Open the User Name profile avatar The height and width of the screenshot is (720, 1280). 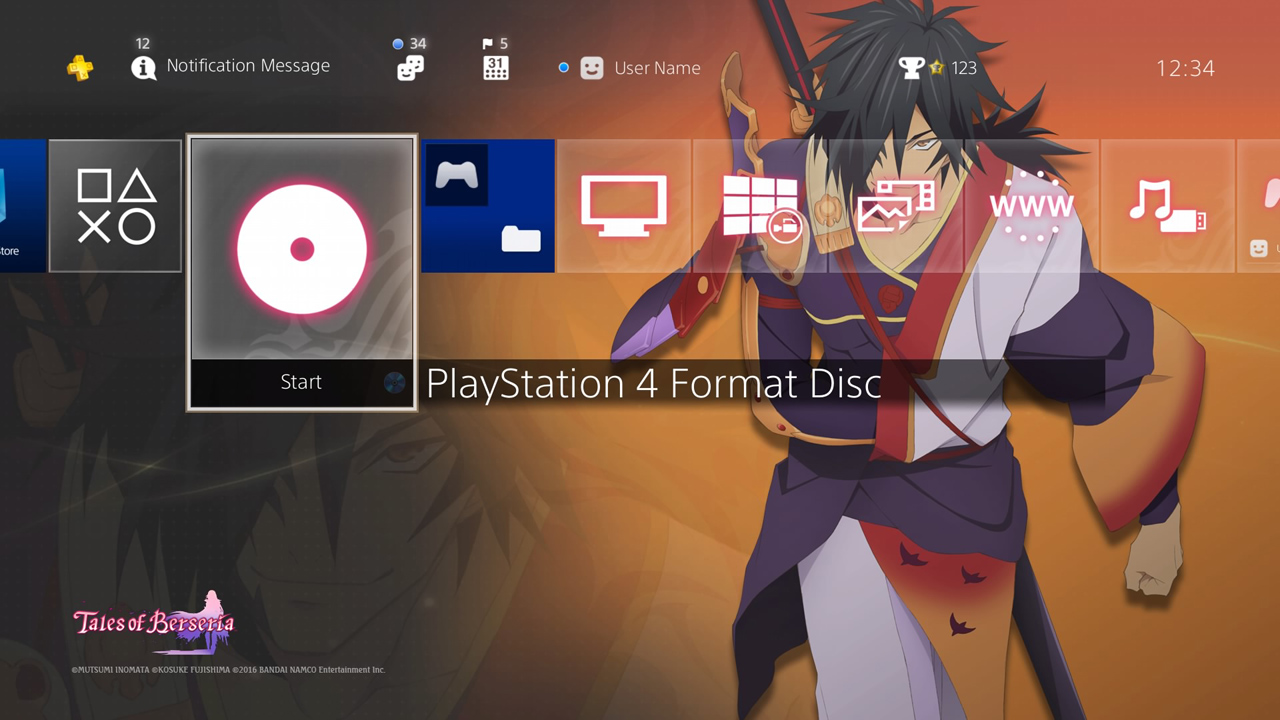click(x=592, y=68)
